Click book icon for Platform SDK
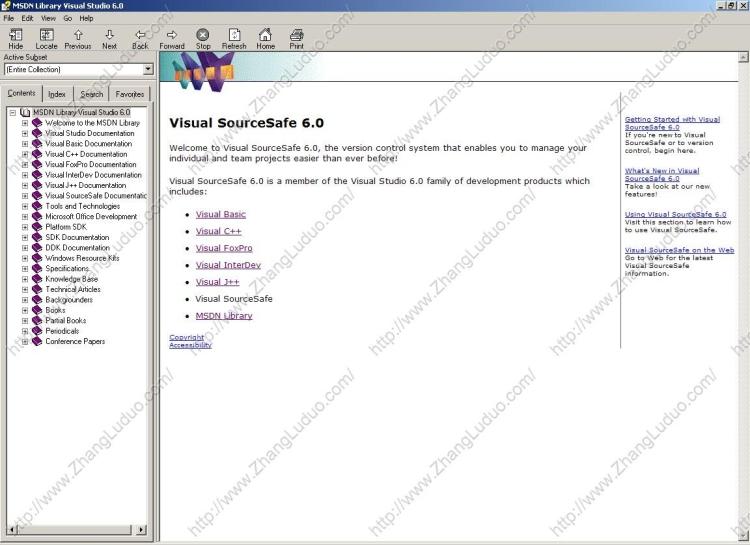 37,227
